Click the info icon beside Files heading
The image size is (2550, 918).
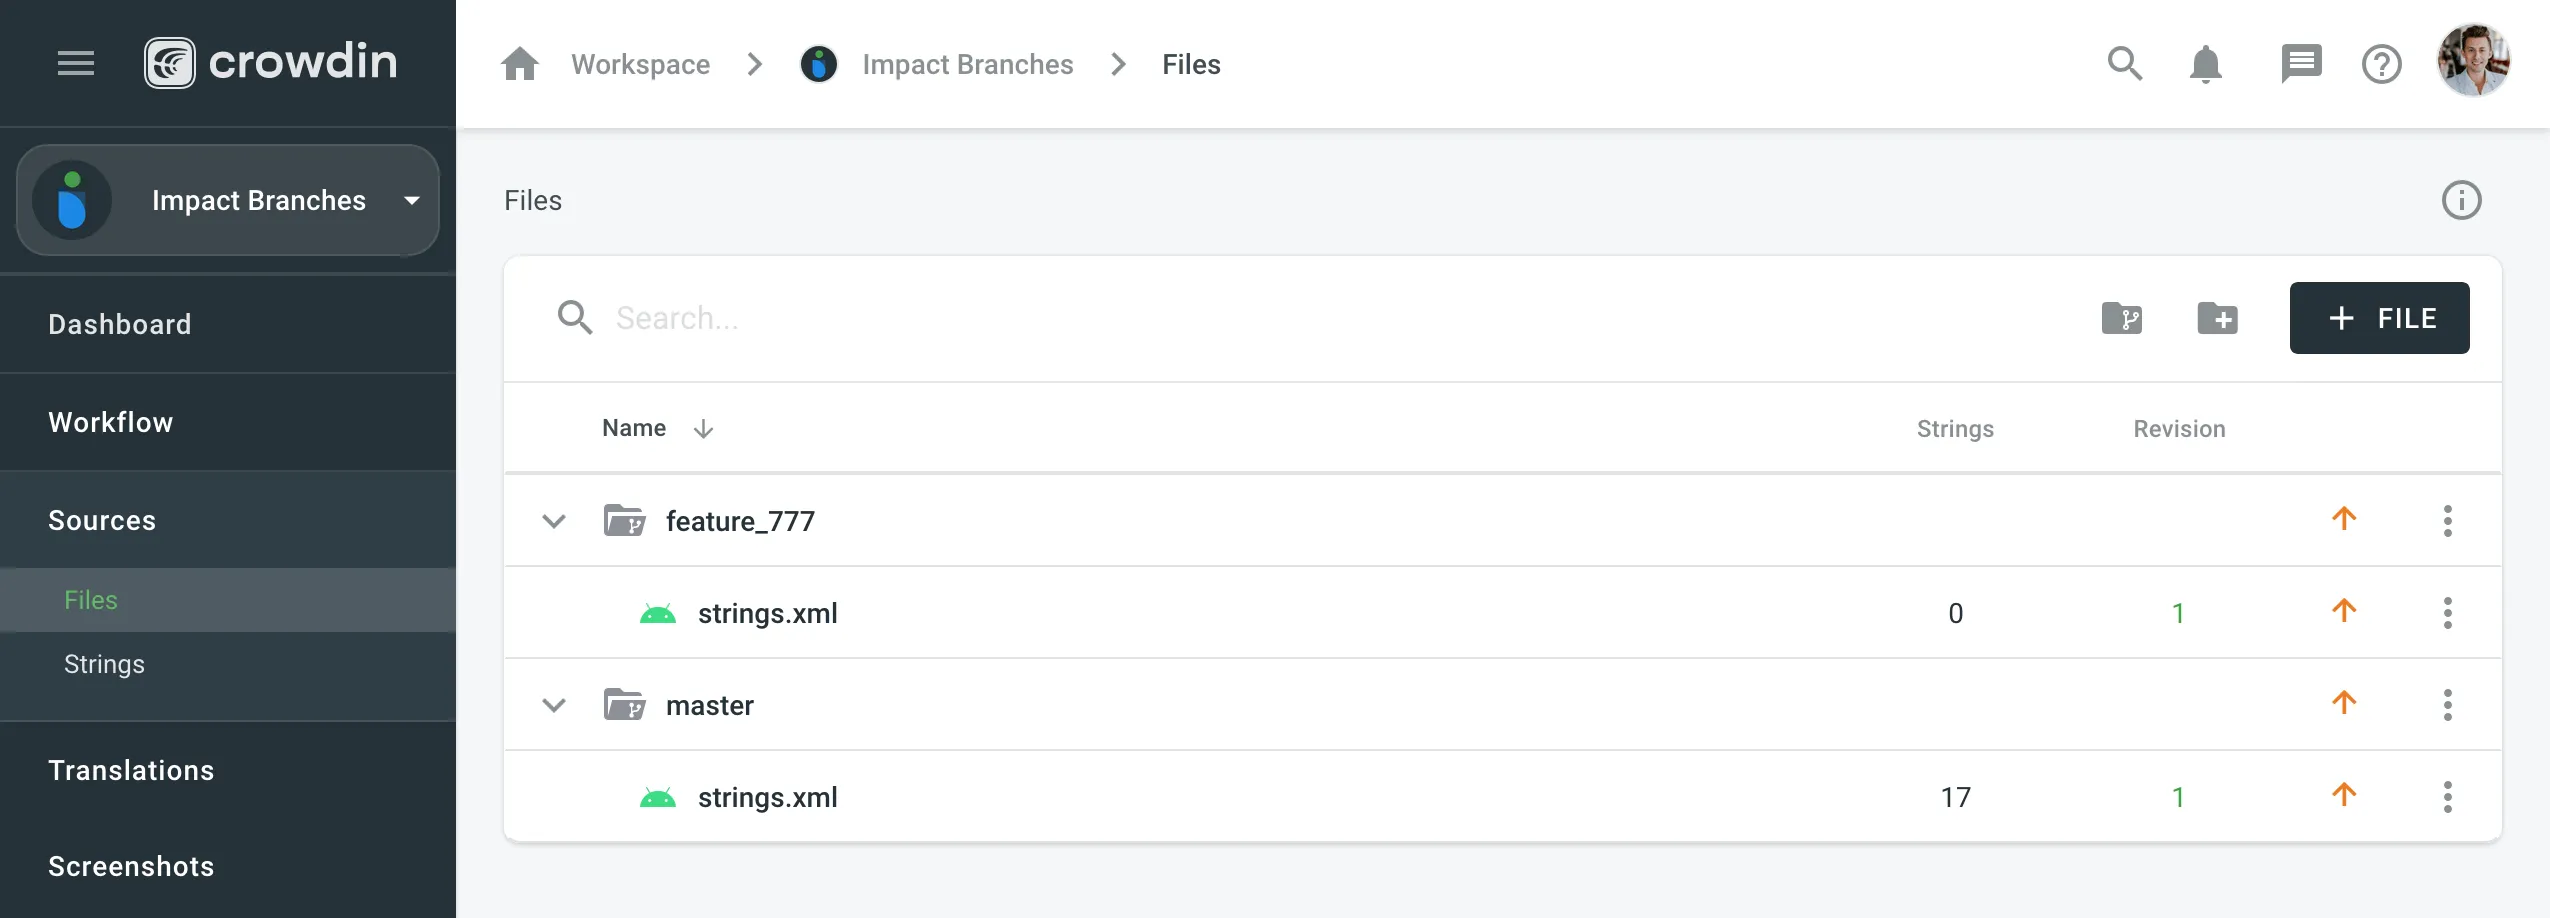pos(2462,200)
